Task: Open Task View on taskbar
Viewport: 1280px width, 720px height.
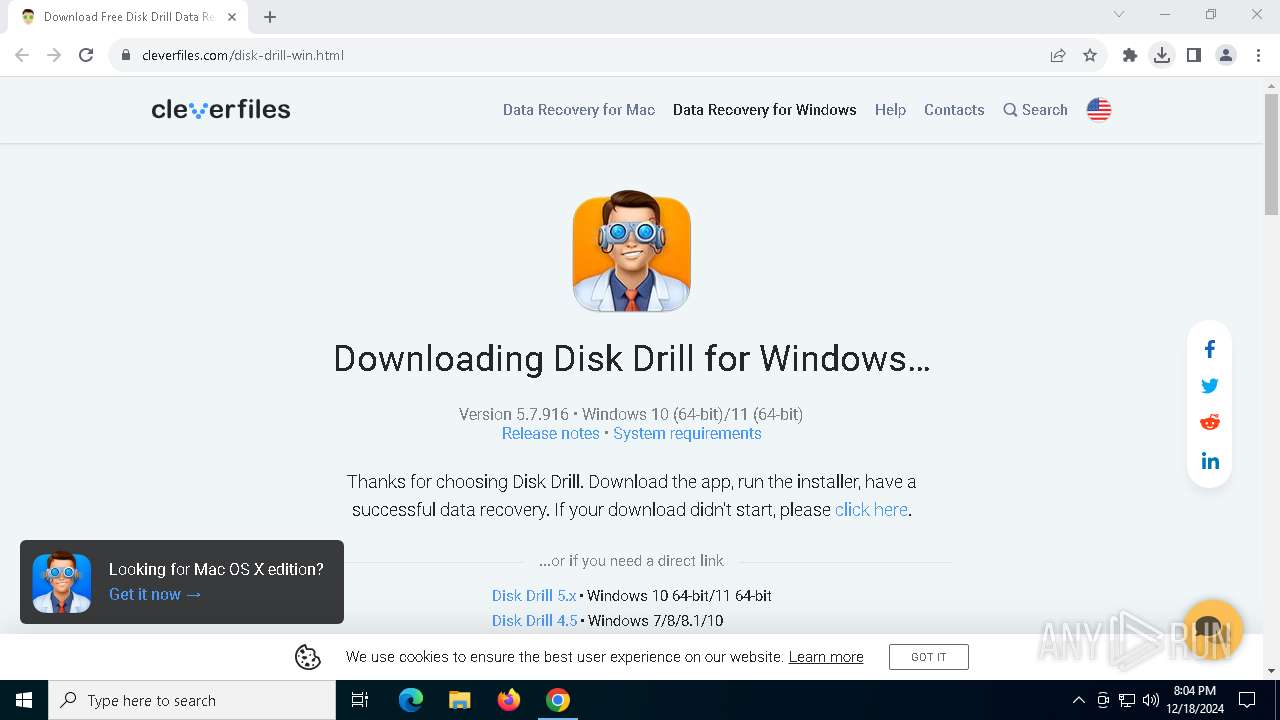Action: tap(360, 700)
